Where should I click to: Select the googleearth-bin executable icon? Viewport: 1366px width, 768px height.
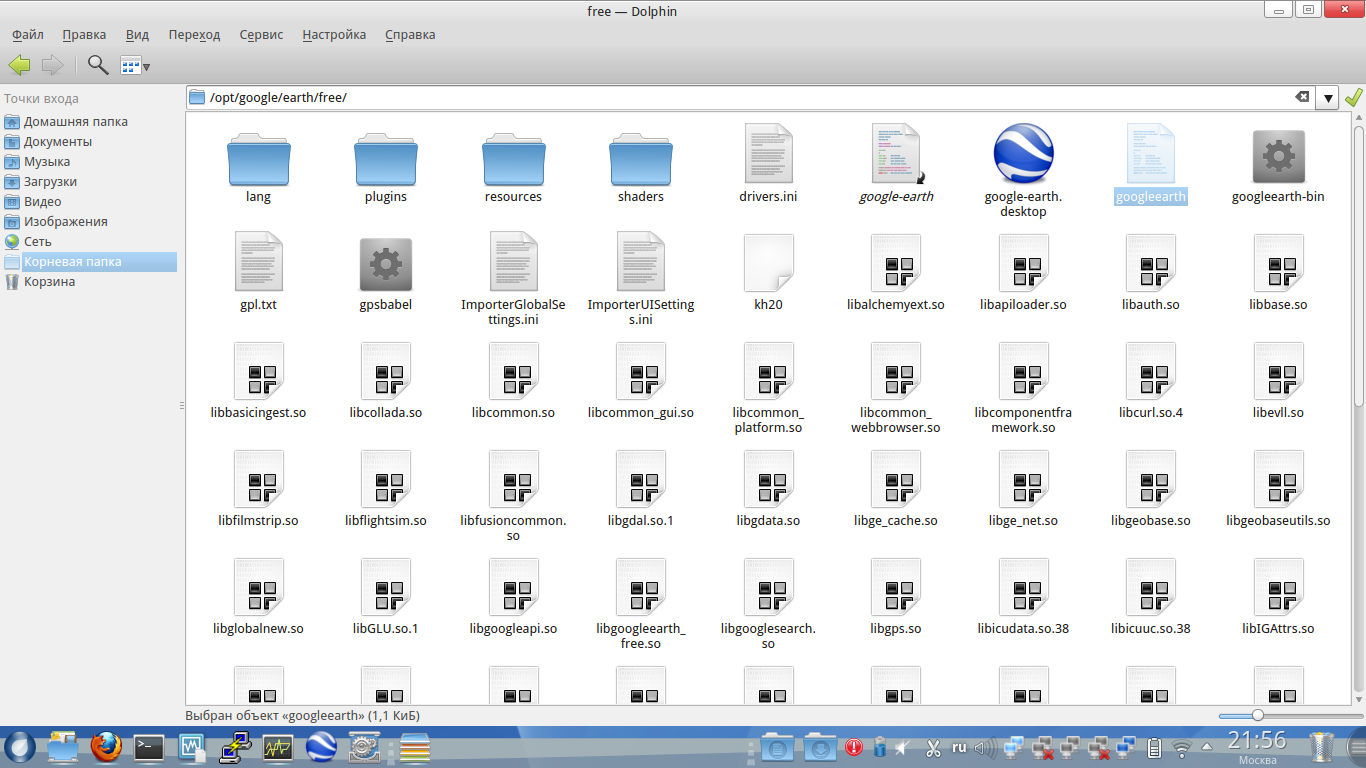click(x=1278, y=157)
